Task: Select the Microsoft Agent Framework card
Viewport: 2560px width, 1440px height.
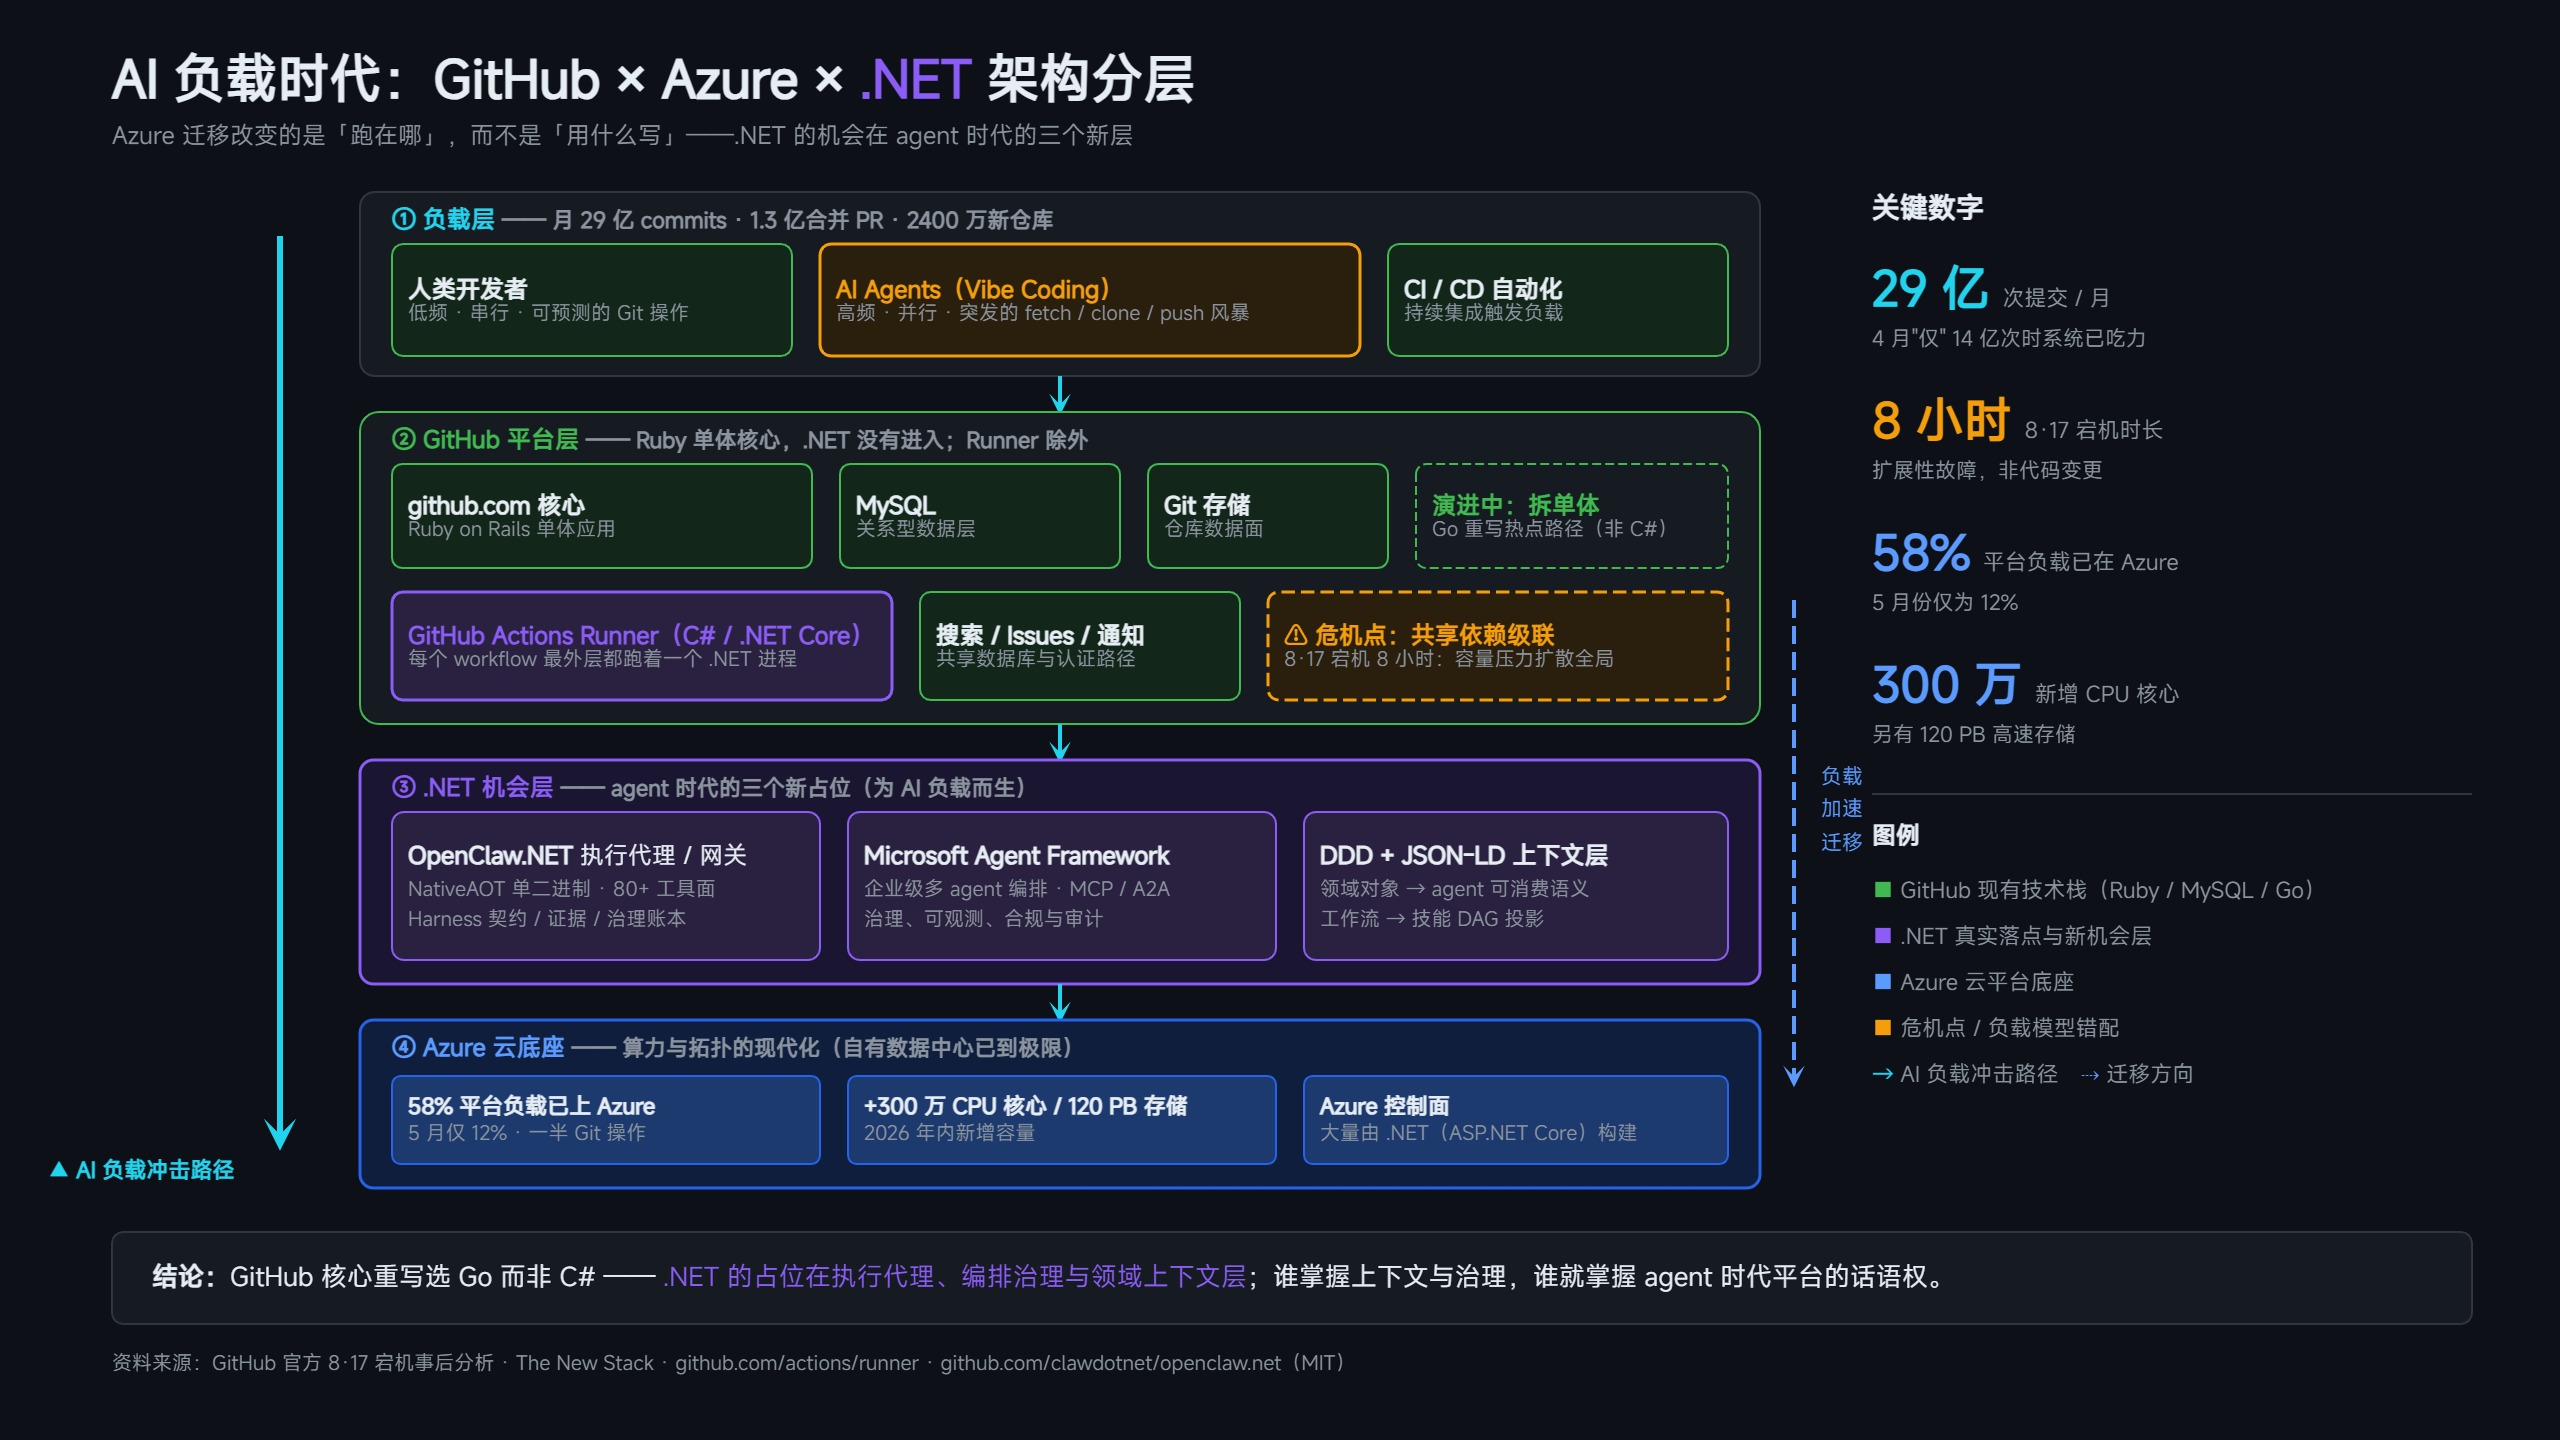Action: tap(1062, 886)
